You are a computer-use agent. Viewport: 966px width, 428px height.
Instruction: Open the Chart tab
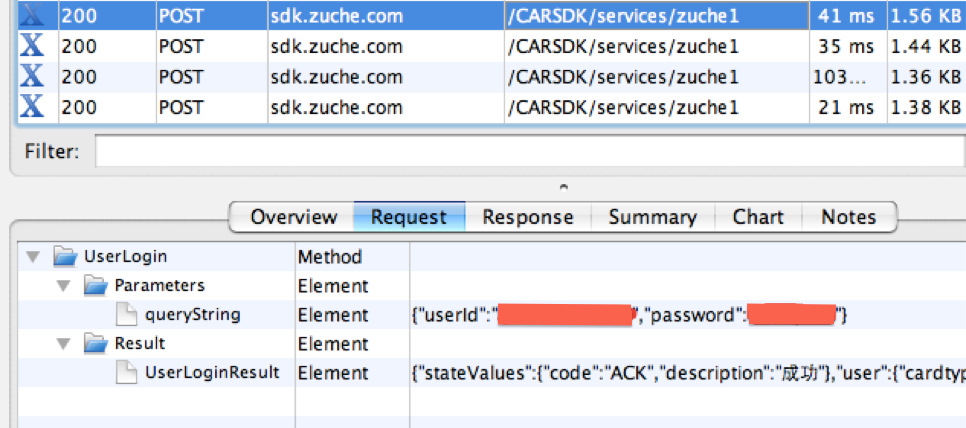(758, 217)
